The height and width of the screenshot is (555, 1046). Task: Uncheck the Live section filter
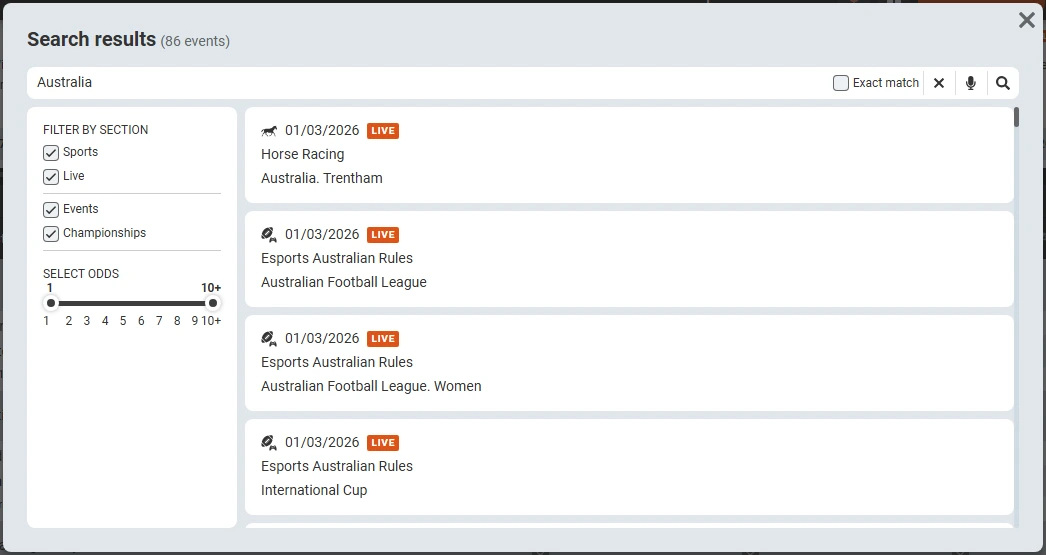tap(51, 177)
